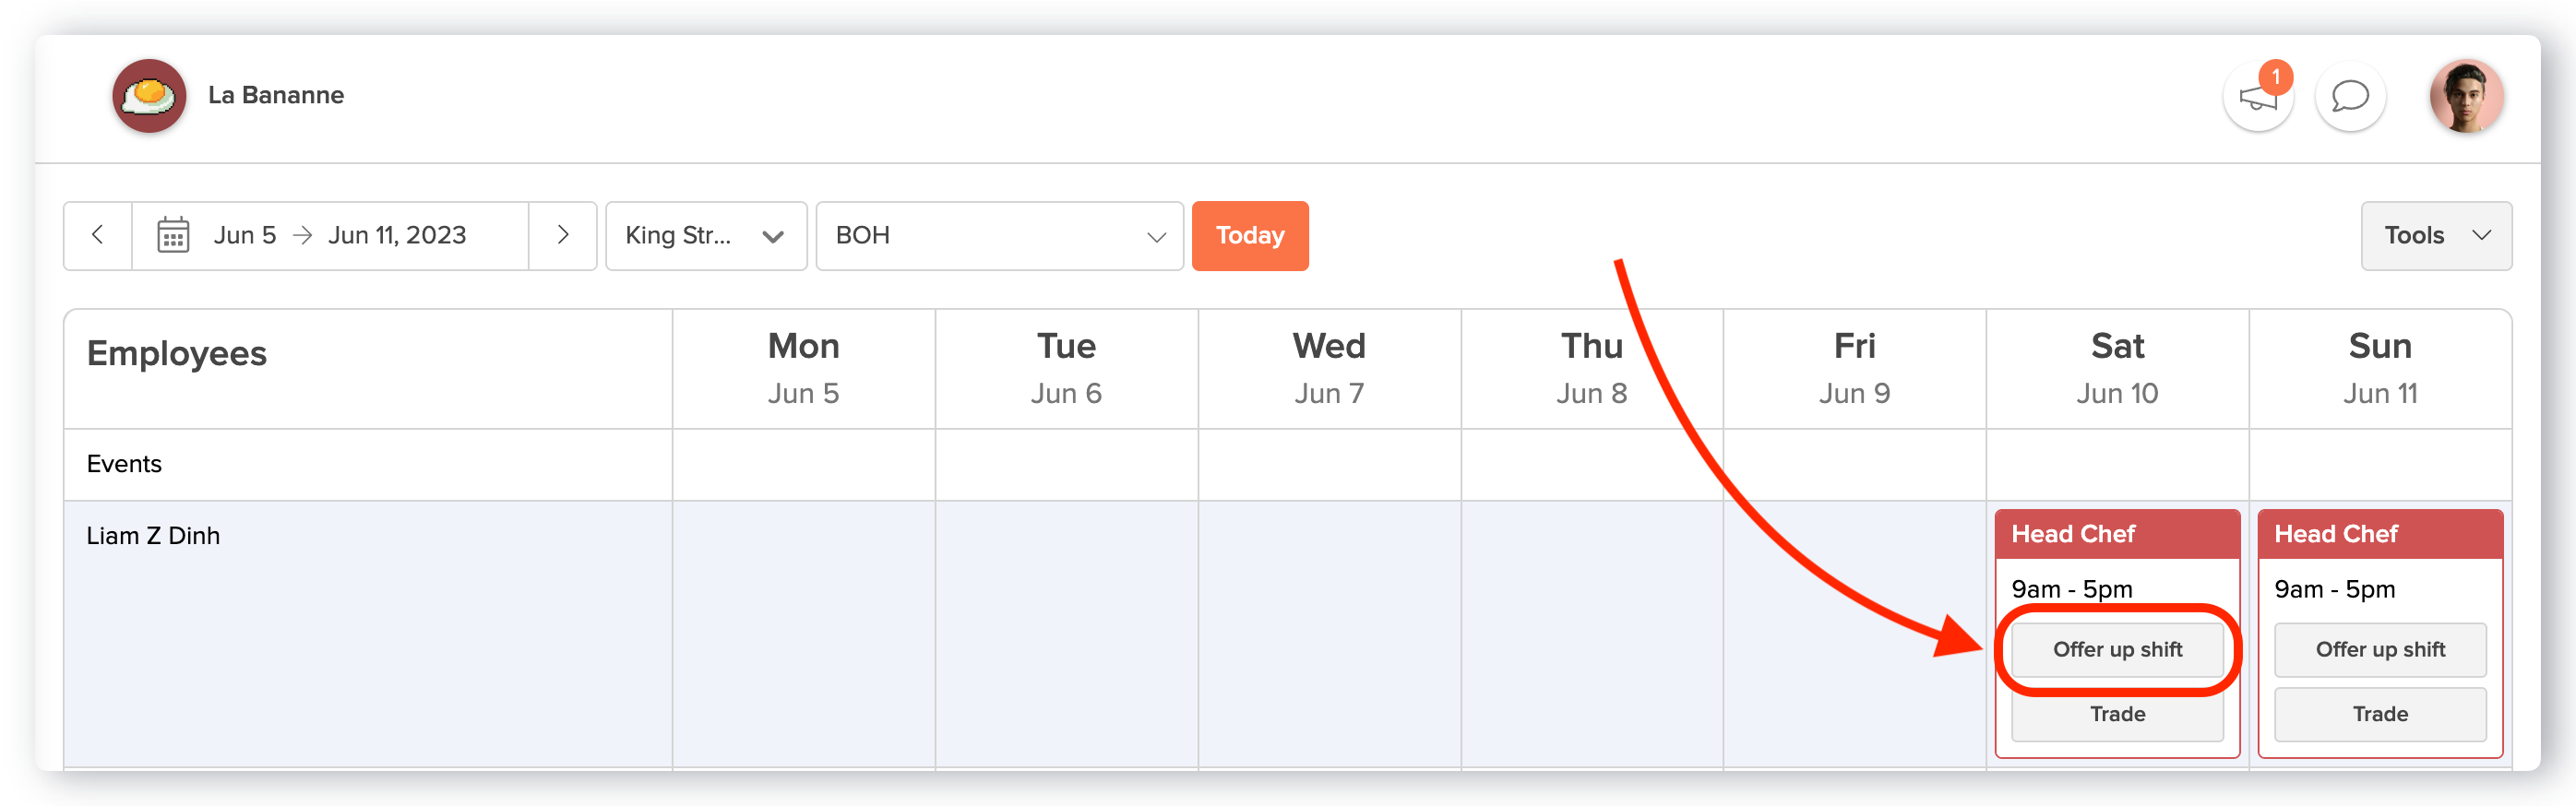The height and width of the screenshot is (806, 2576).
Task: Click the Sat Jun 10 column header
Action: click(x=2117, y=369)
